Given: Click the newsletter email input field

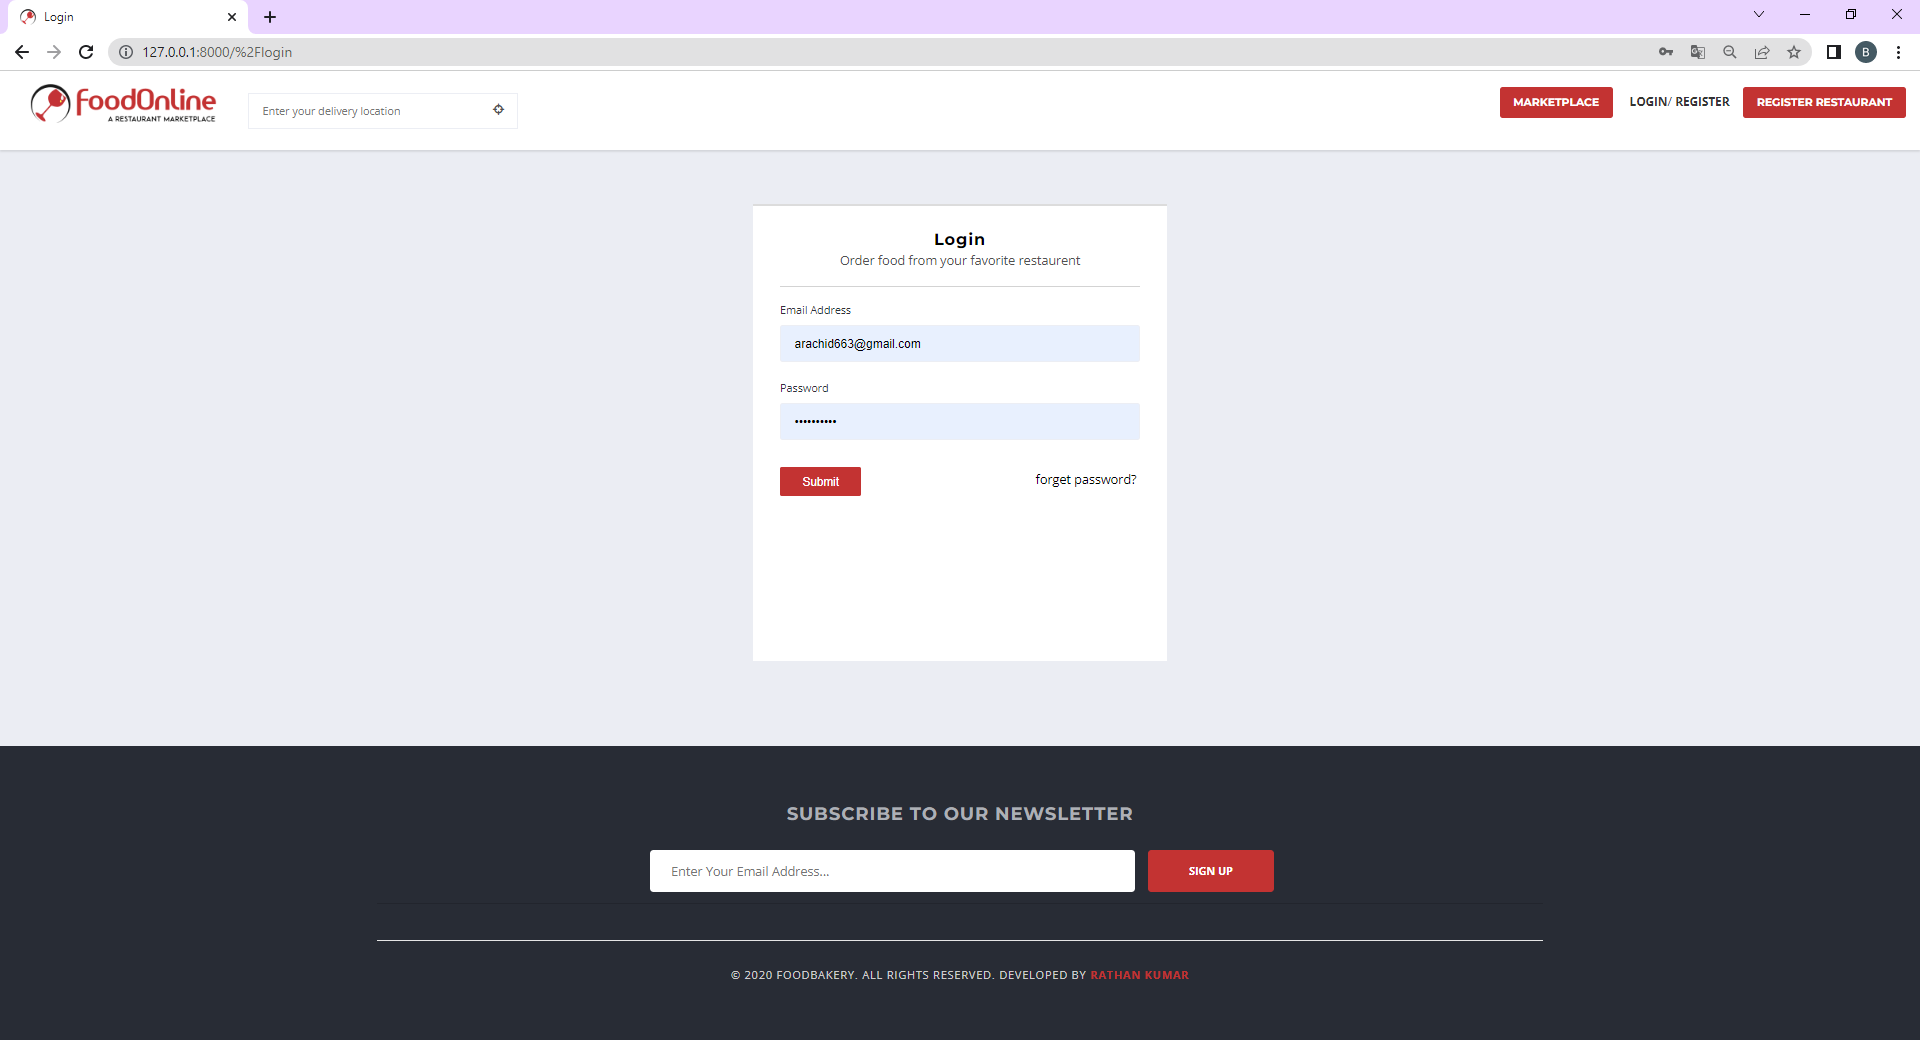Looking at the screenshot, I should [x=892, y=871].
